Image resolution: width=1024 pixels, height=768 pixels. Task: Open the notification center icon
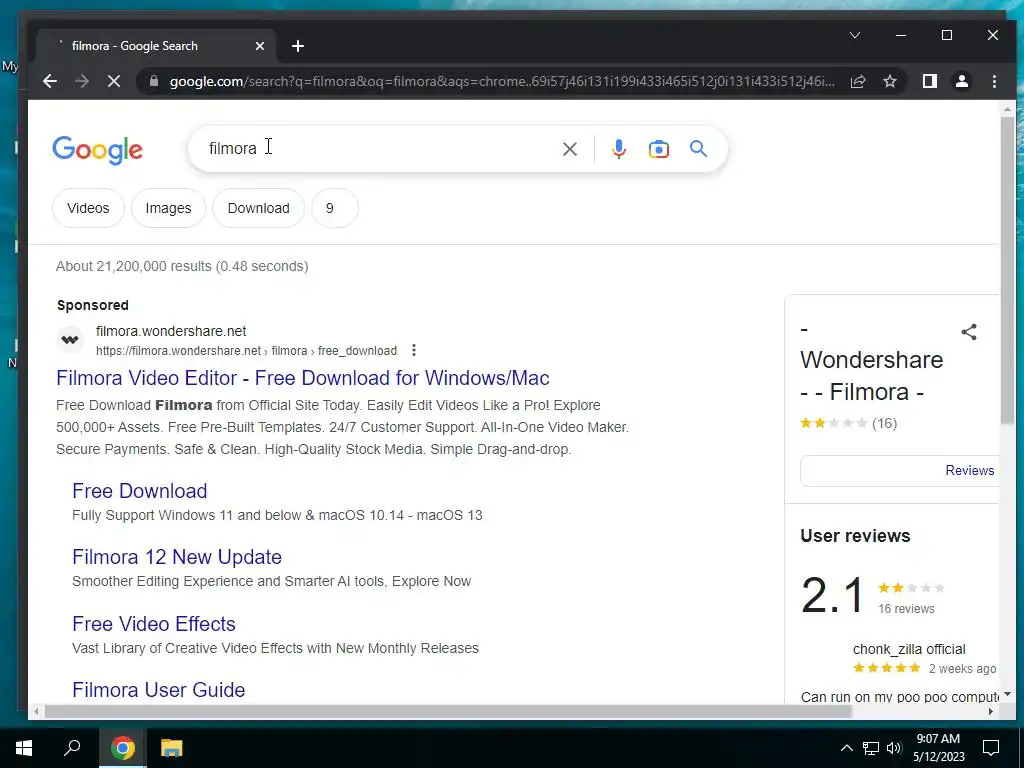[991, 748]
